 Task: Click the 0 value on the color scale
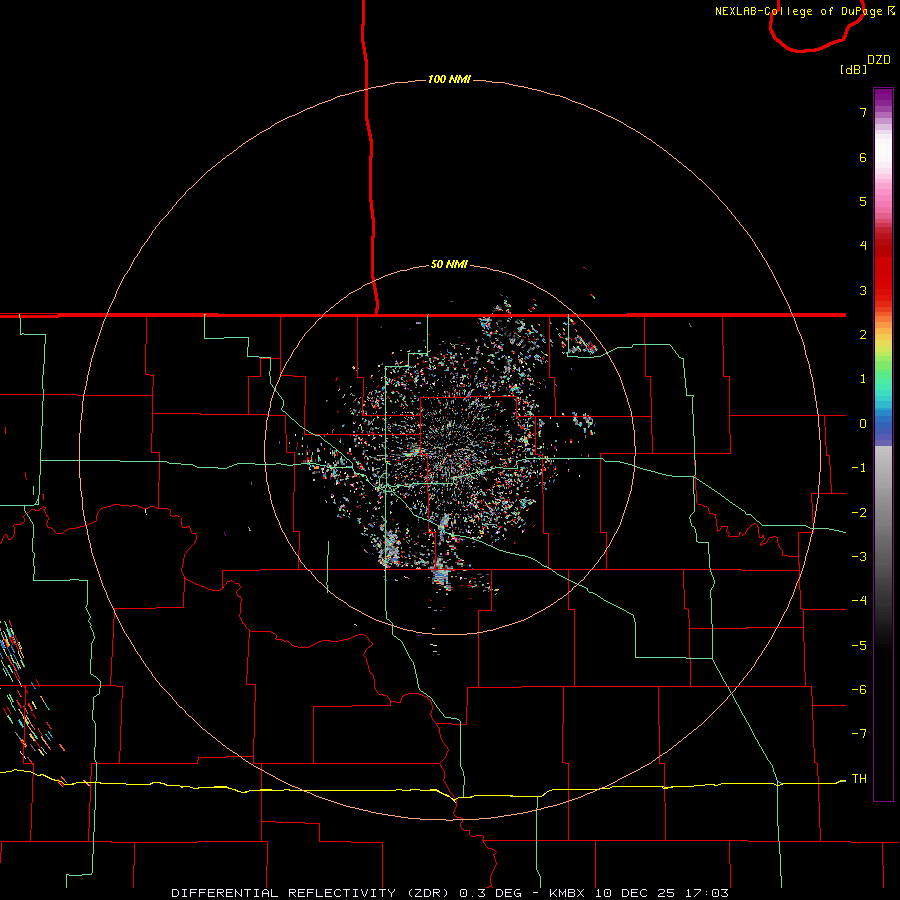[863, 424]
